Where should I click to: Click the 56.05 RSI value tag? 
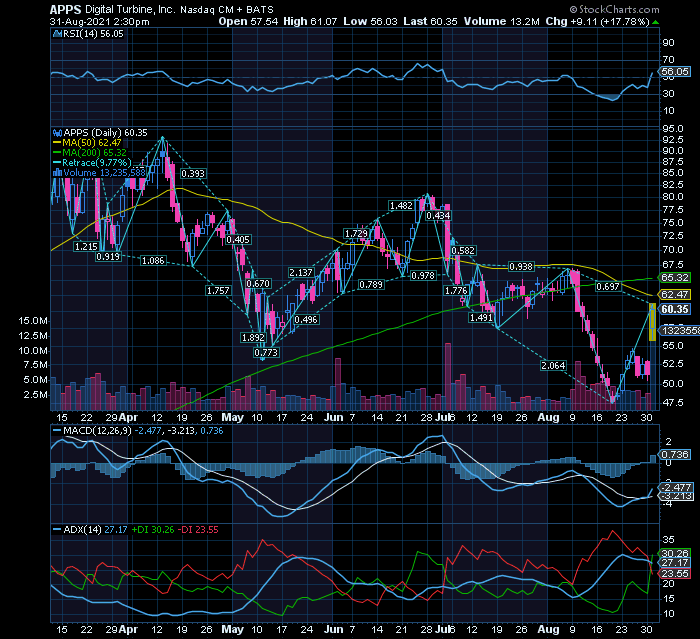coord(675,72)
